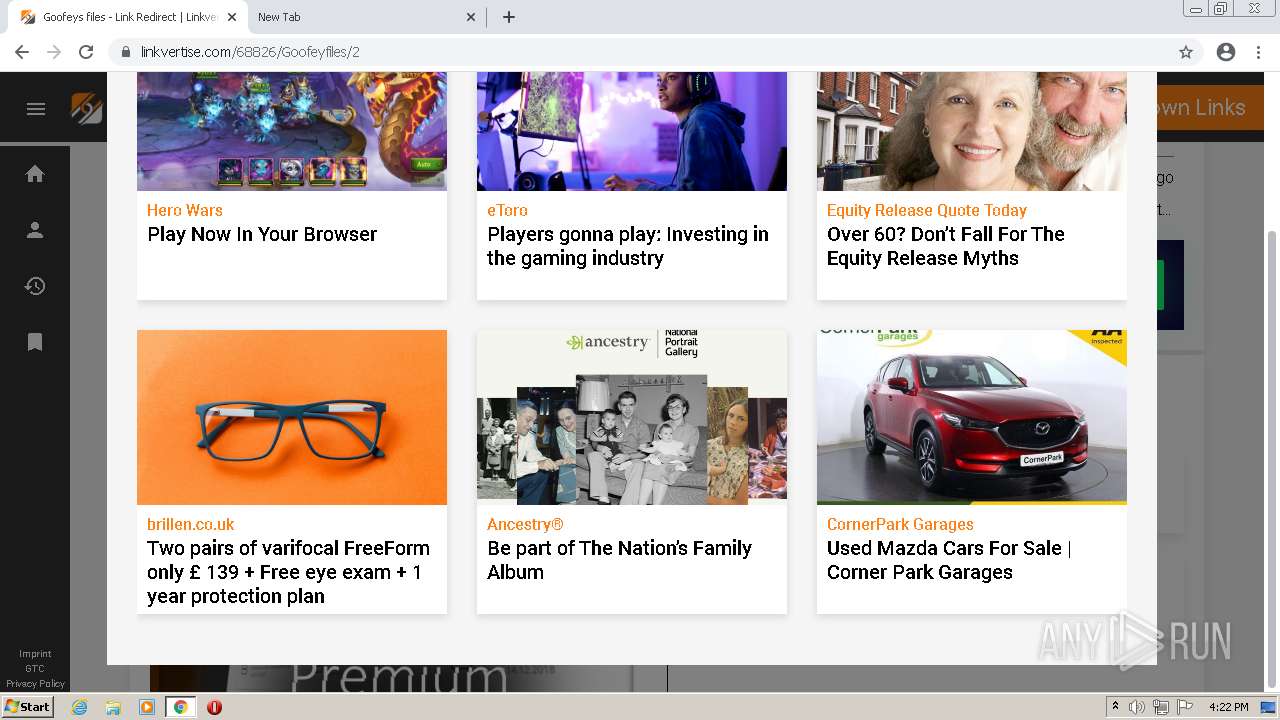The height and width of the screenshot is (720, 1280).
Task: Click the Ancestry® sponsor label
Action: click(525, 524)
